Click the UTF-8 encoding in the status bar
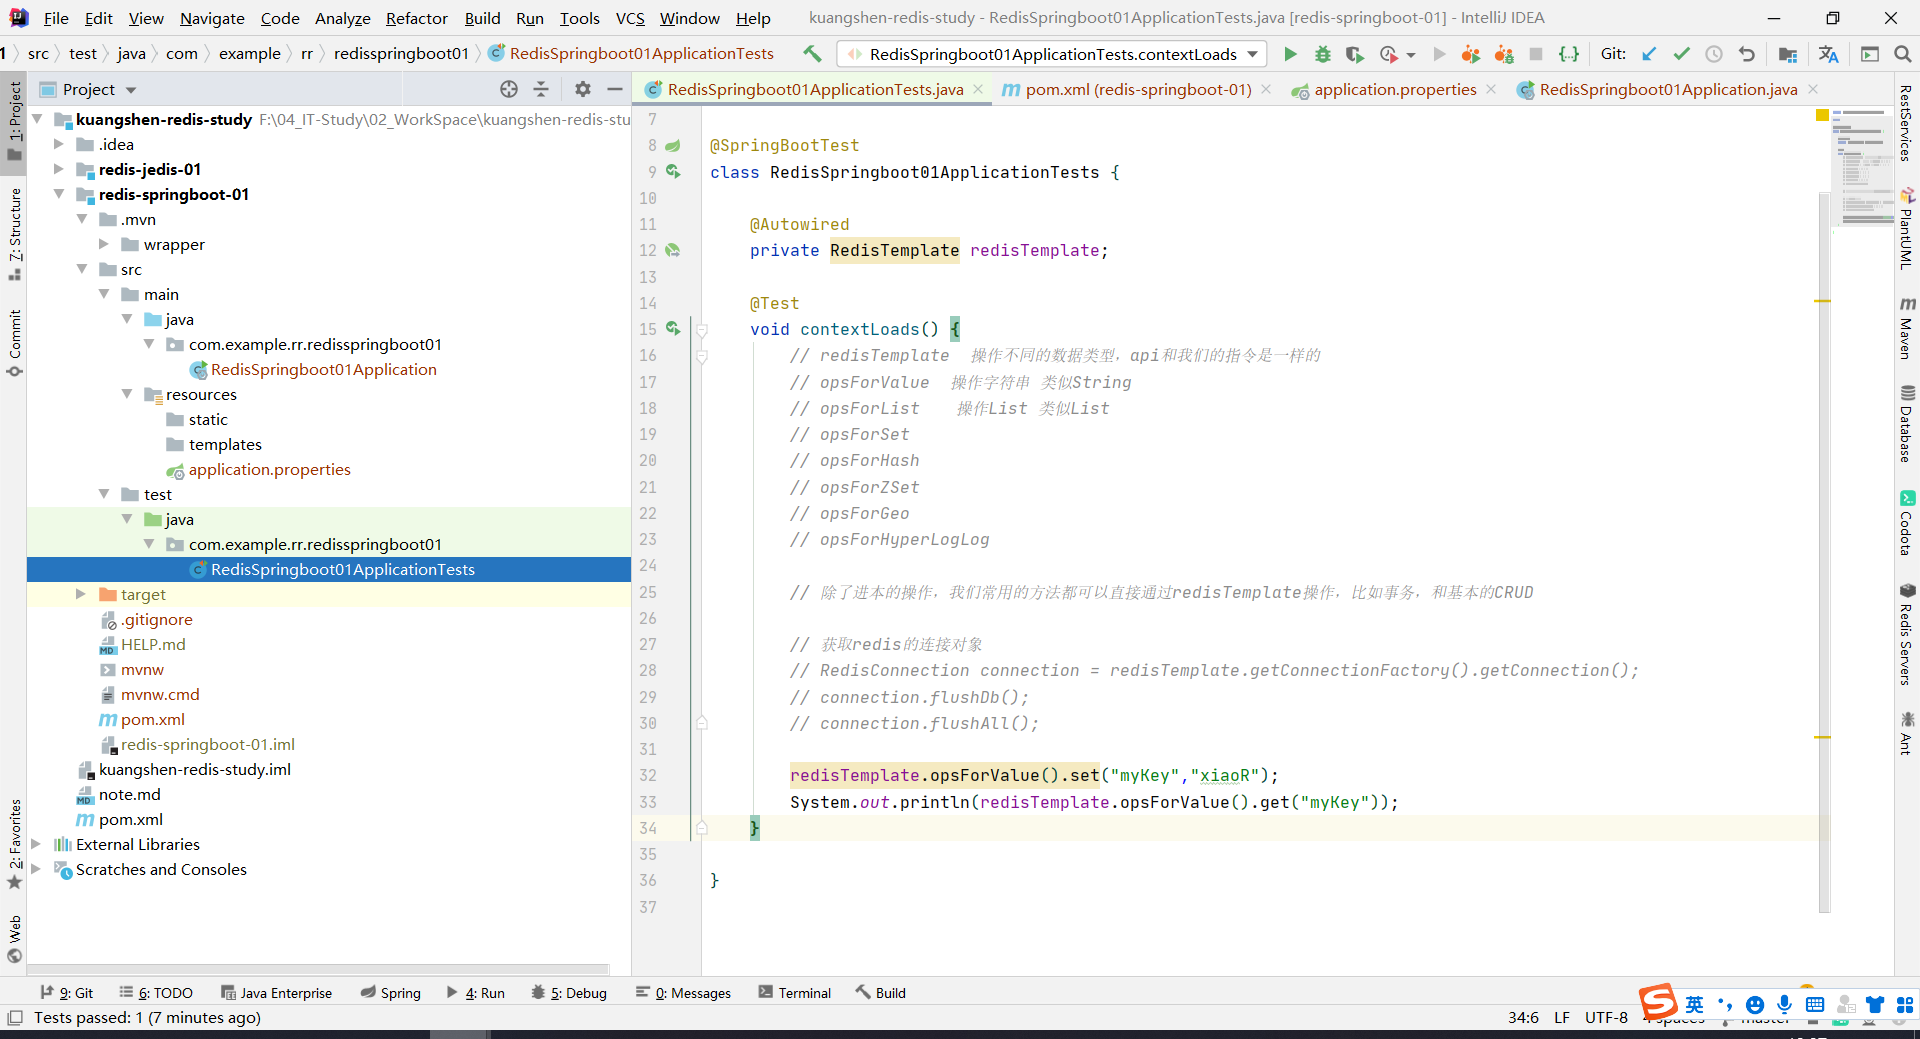This screenshot has width=1920, height=1039. [1606, 1018]
